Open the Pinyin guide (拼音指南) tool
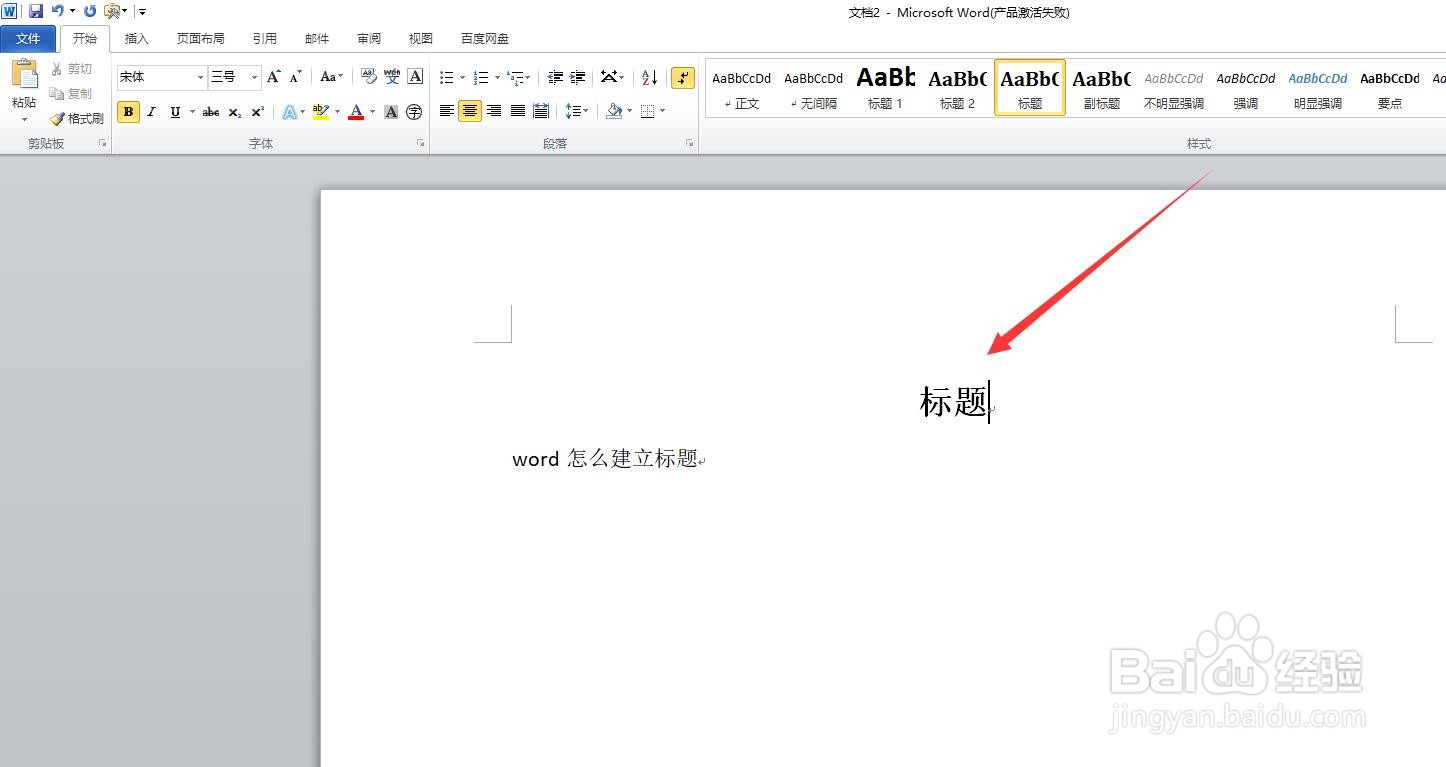Viewport: 1446px width, 767px height. (391, 77)
